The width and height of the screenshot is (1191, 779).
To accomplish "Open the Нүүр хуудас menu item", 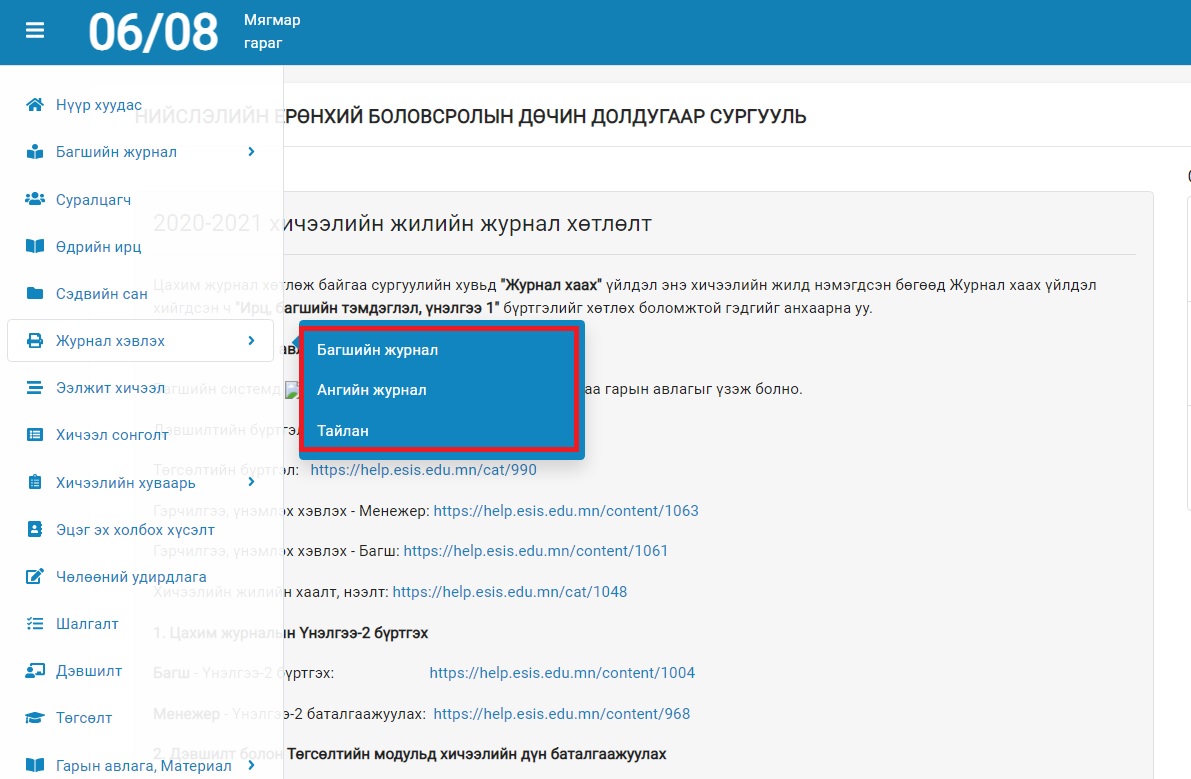I will coord(99,105).
